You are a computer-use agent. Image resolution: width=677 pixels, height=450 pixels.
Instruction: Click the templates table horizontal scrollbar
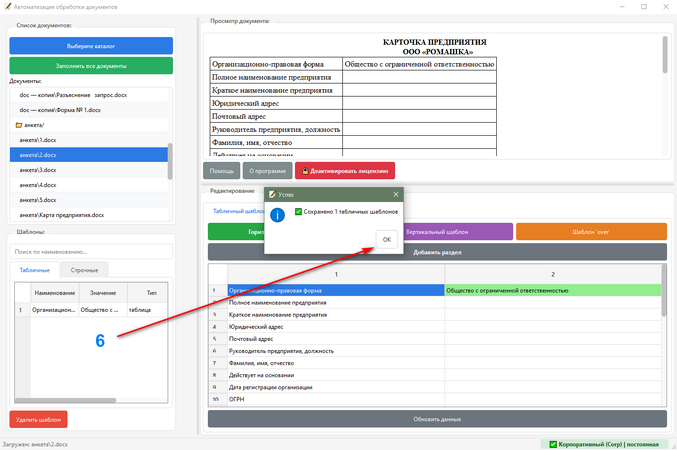pyautogui.click(x=65, y=400)
